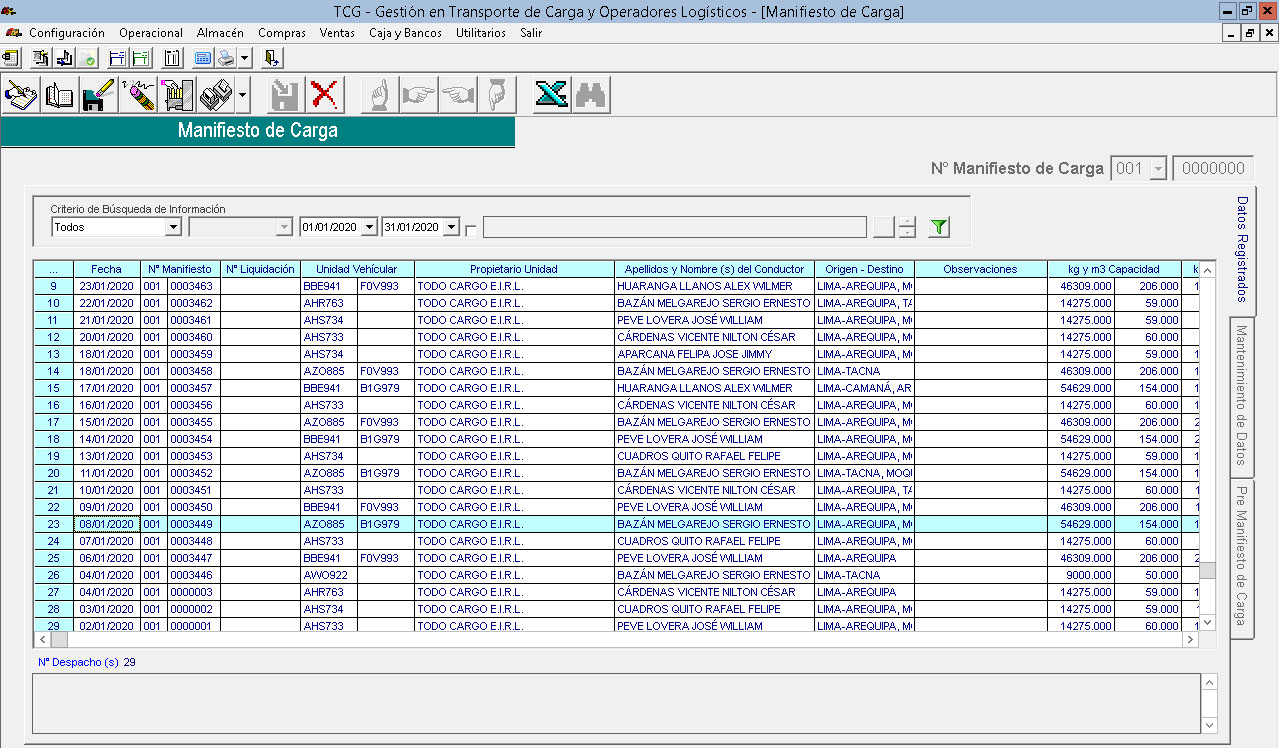This screenshot has height=748, width=1279.
Task: Click the red X delete icon
Action: (324, 96)
